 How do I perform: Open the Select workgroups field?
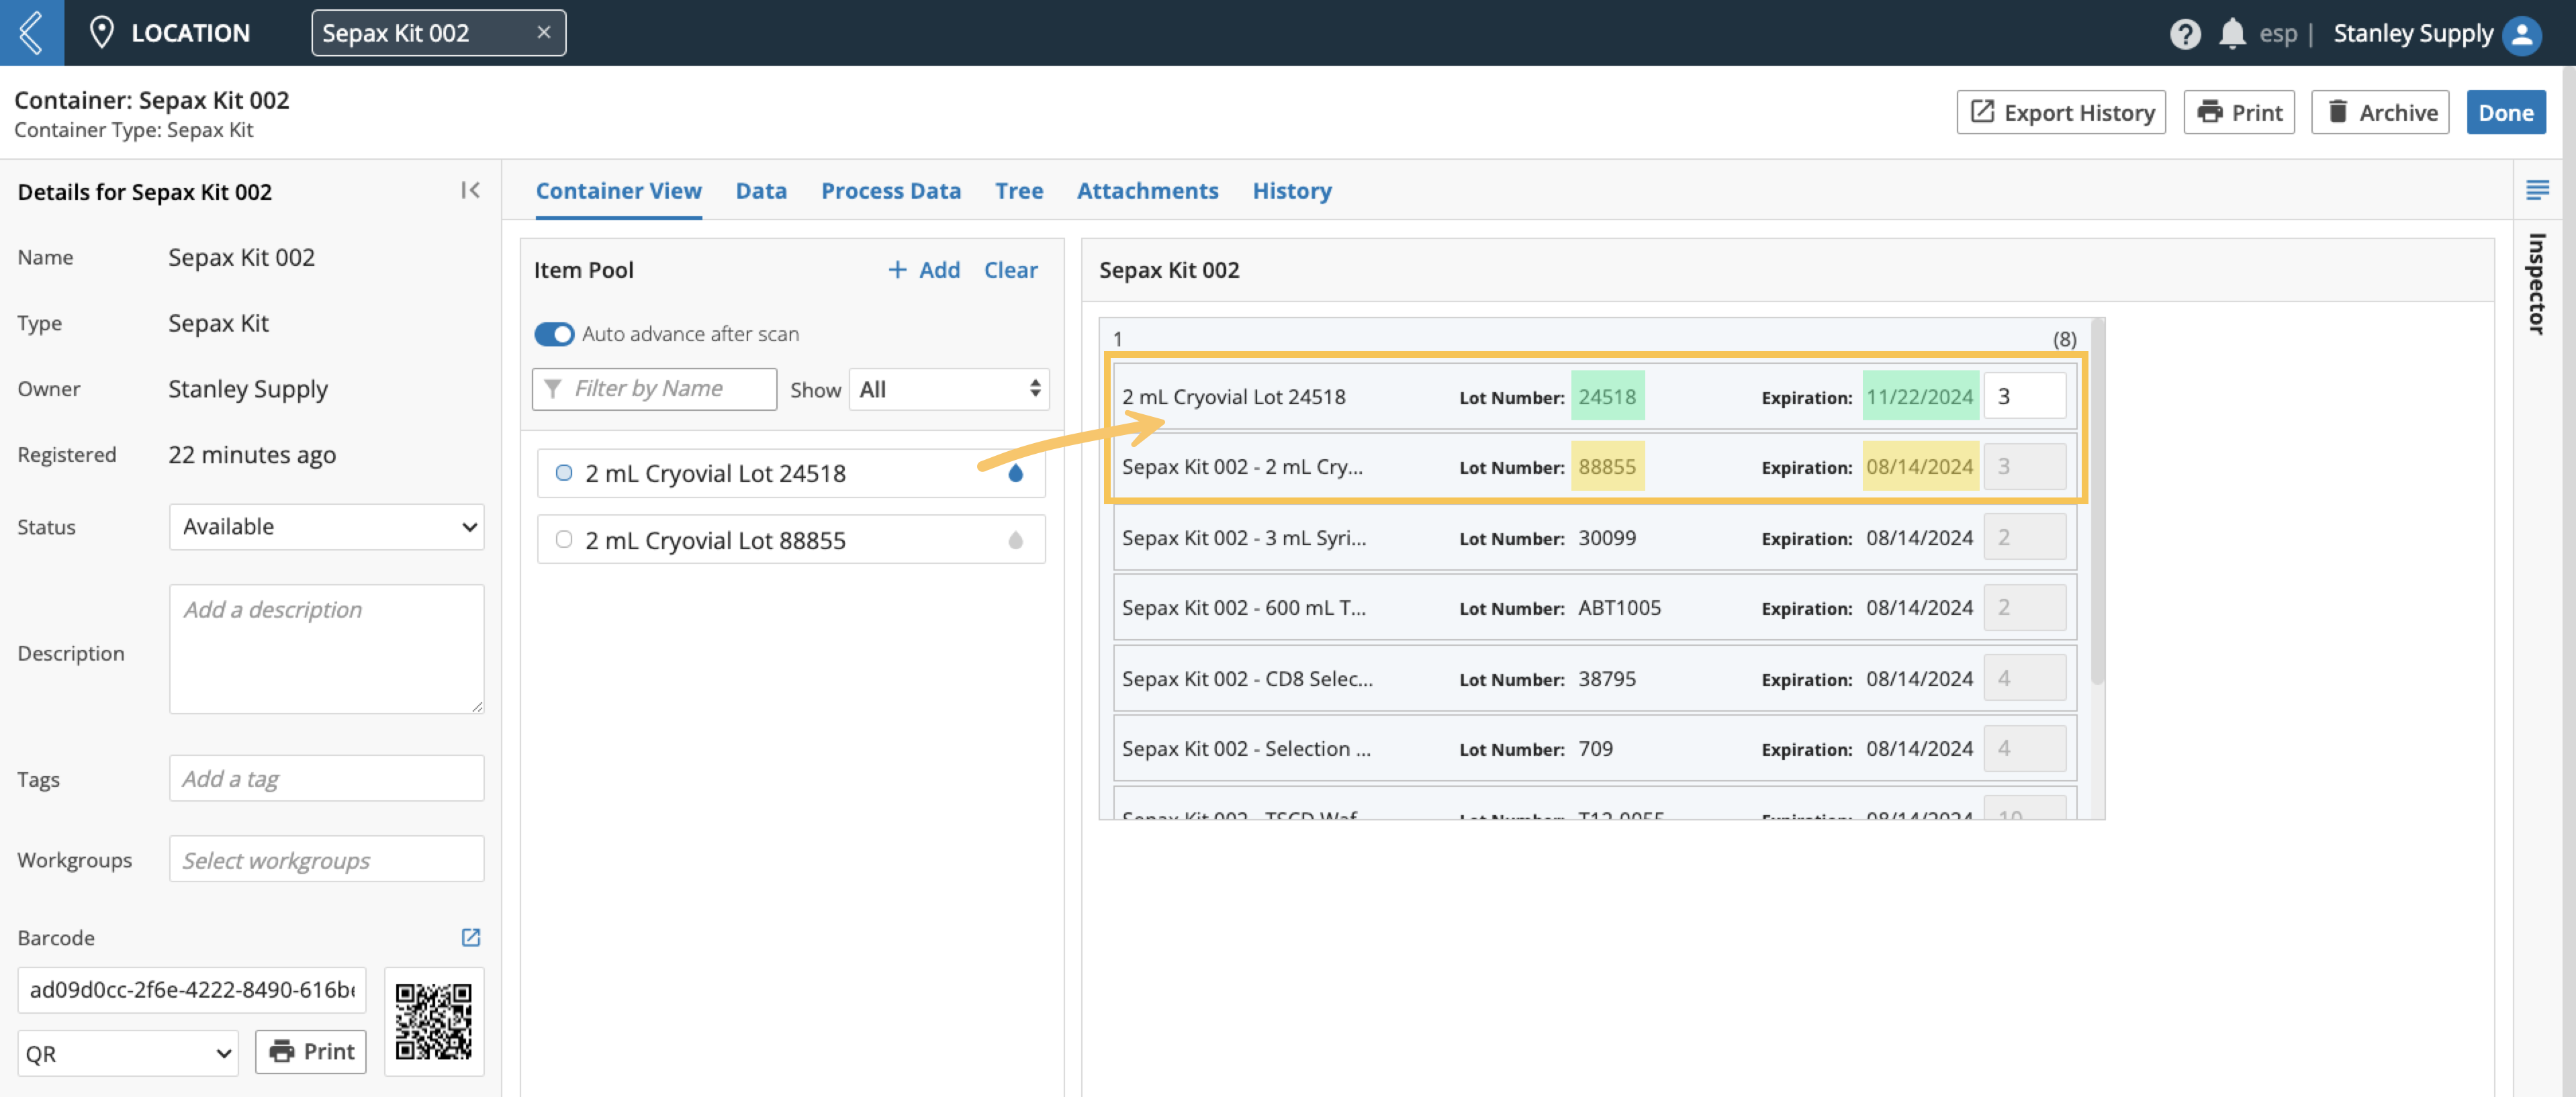click(x=326, y=859)
